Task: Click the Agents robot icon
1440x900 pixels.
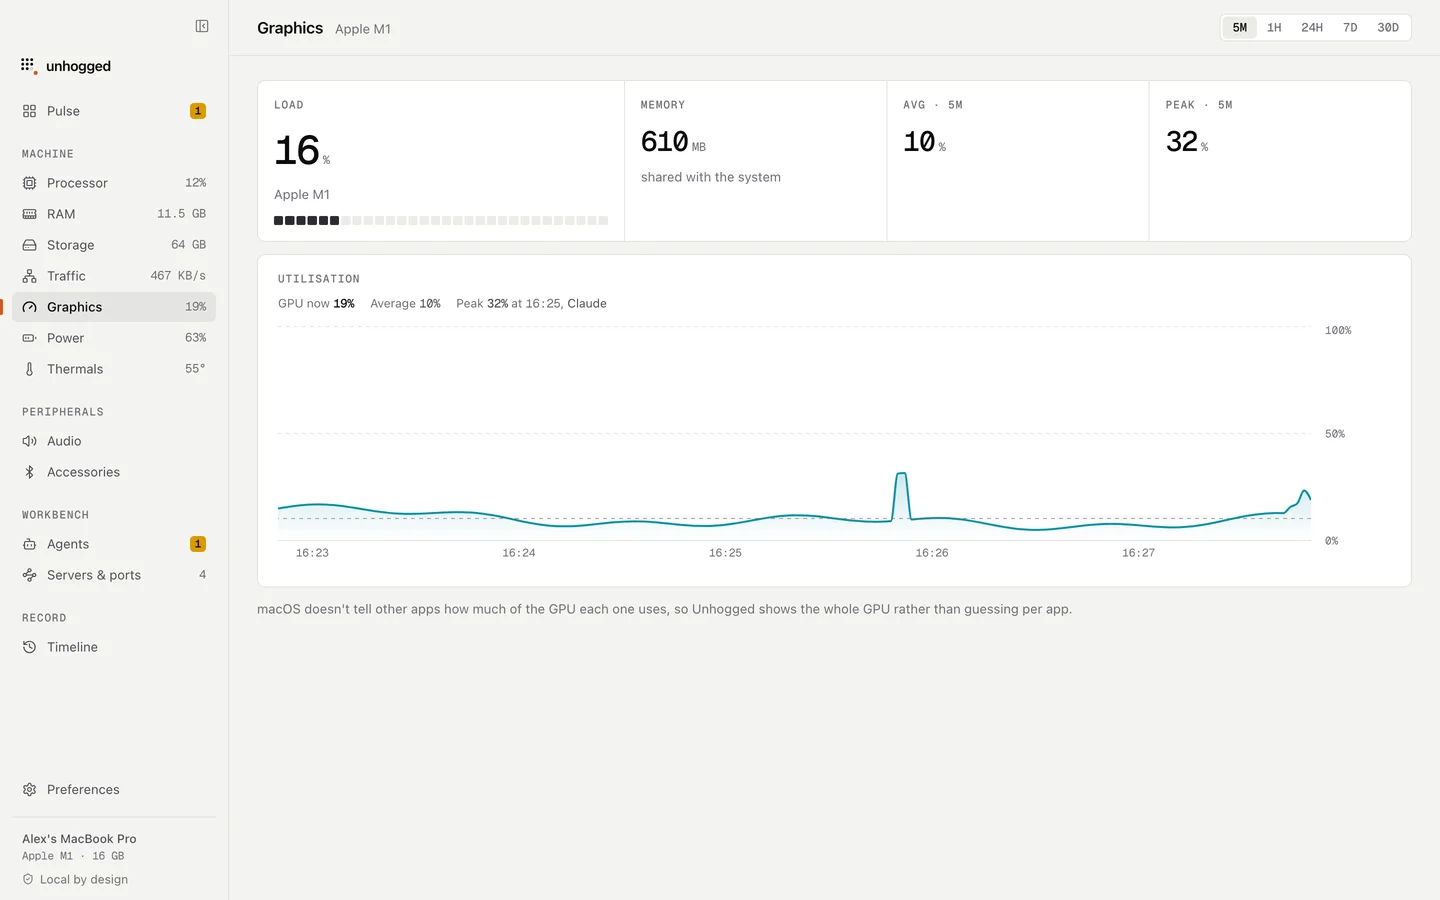Action: tap(29, 544)
